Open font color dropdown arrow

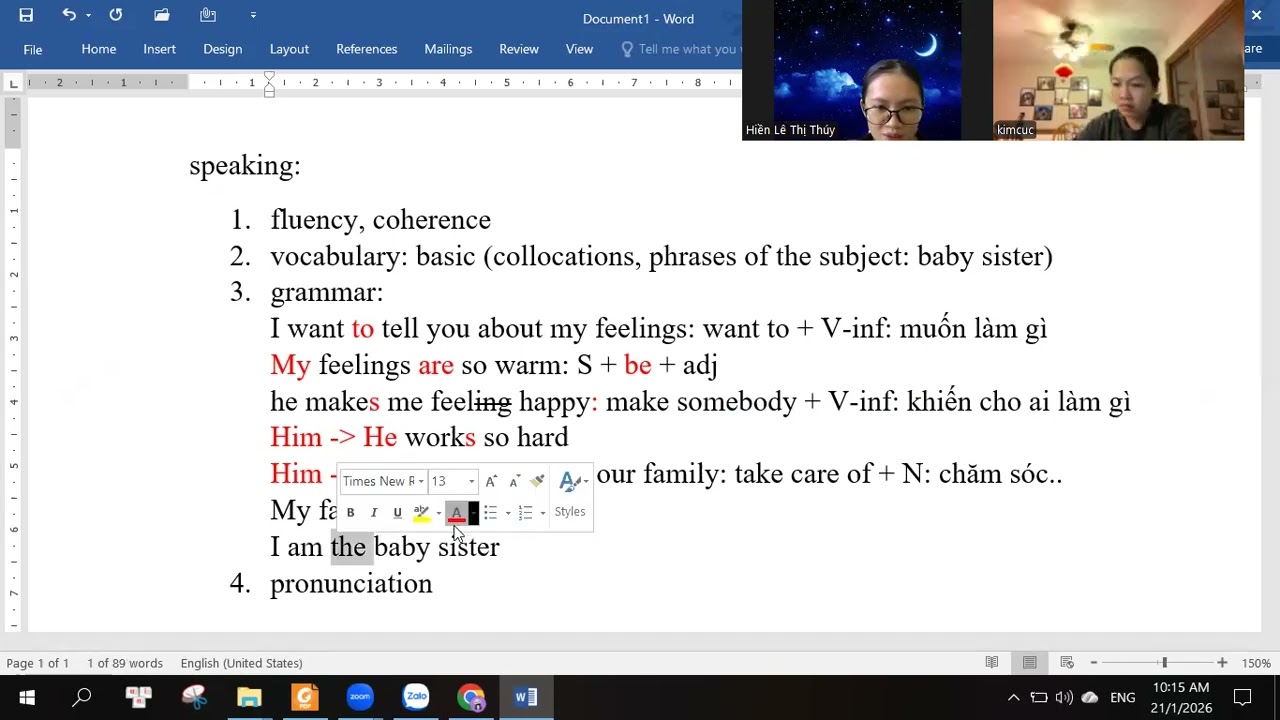click(x=473, y=513)
